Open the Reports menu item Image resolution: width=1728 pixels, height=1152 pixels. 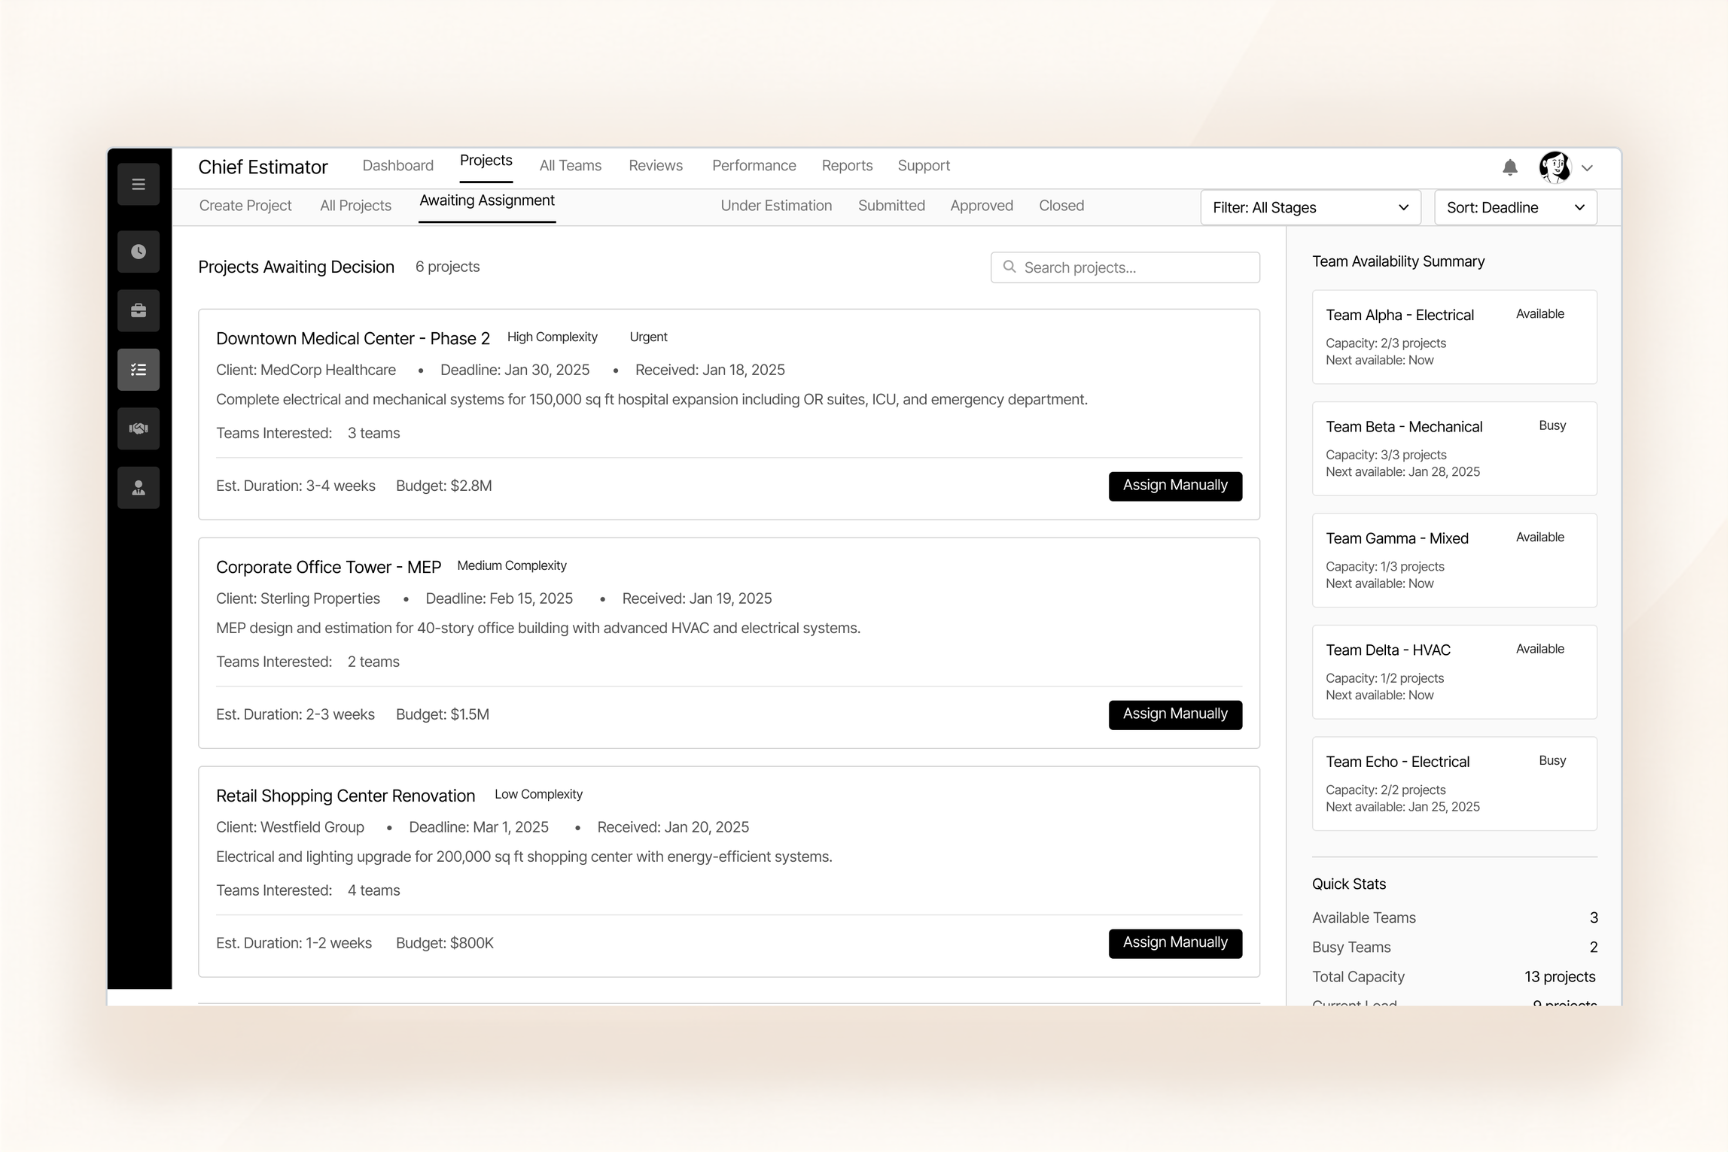pyautogui.click(x=847, y=166)
